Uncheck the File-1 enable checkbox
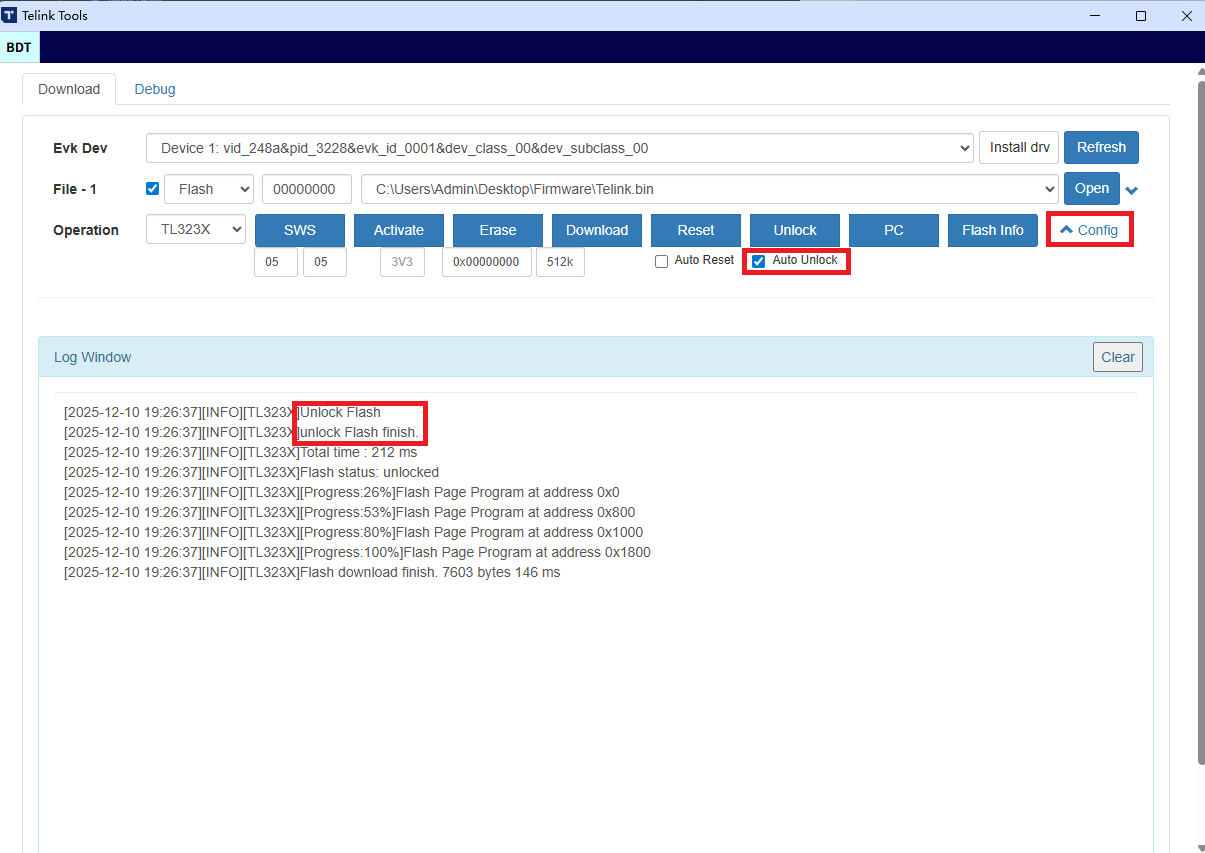1205x853 pixels. [x=152, y=188]
